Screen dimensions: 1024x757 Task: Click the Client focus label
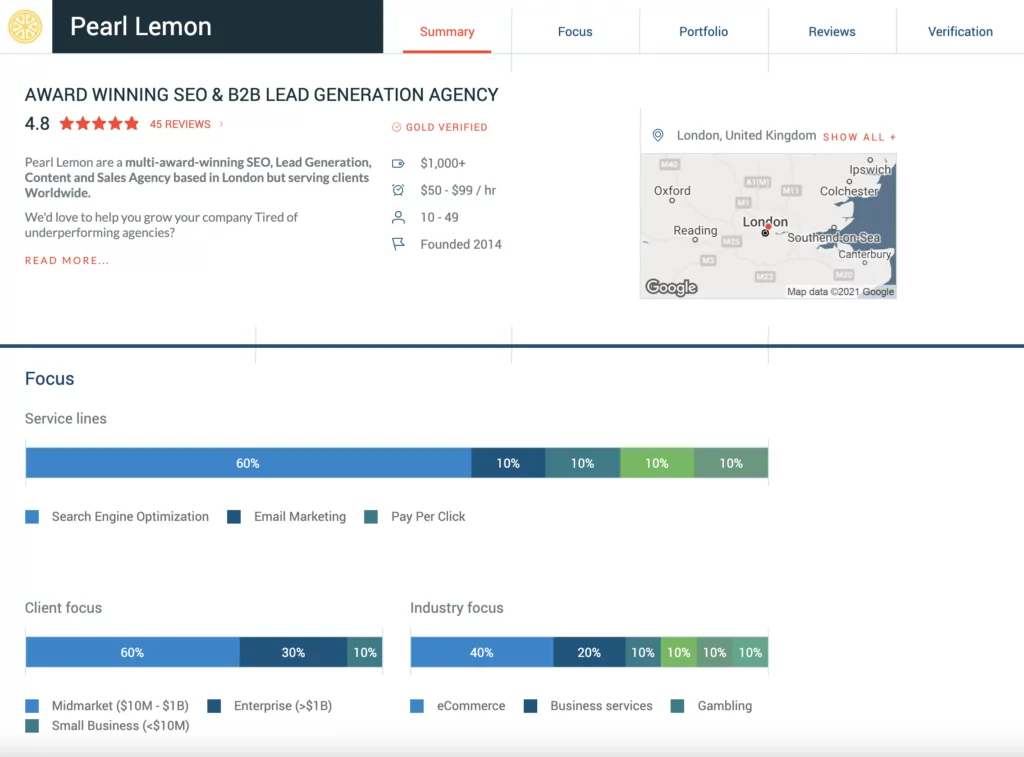(63, 608)
